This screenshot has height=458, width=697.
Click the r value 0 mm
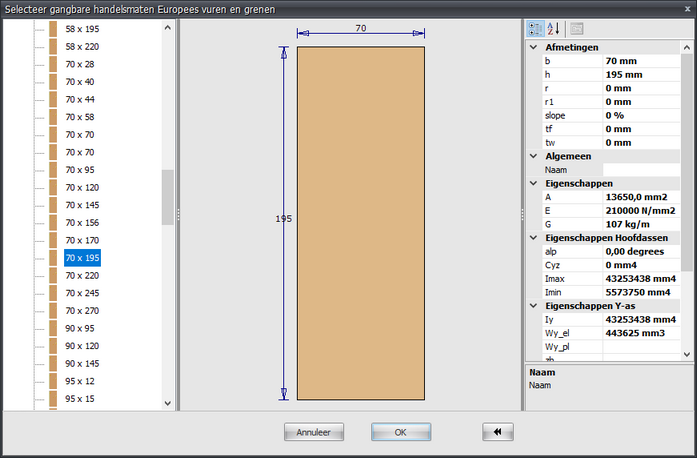[x=641, y=88]
